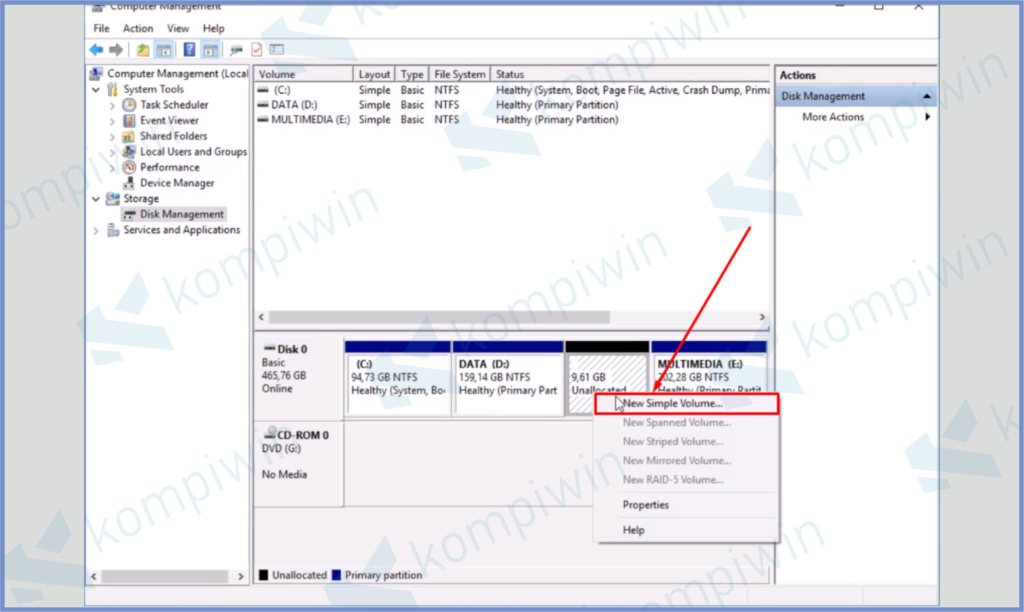Click the Back navigation arrow in the toolbar
1024x612 pixels.
click(x=95, y=49)
